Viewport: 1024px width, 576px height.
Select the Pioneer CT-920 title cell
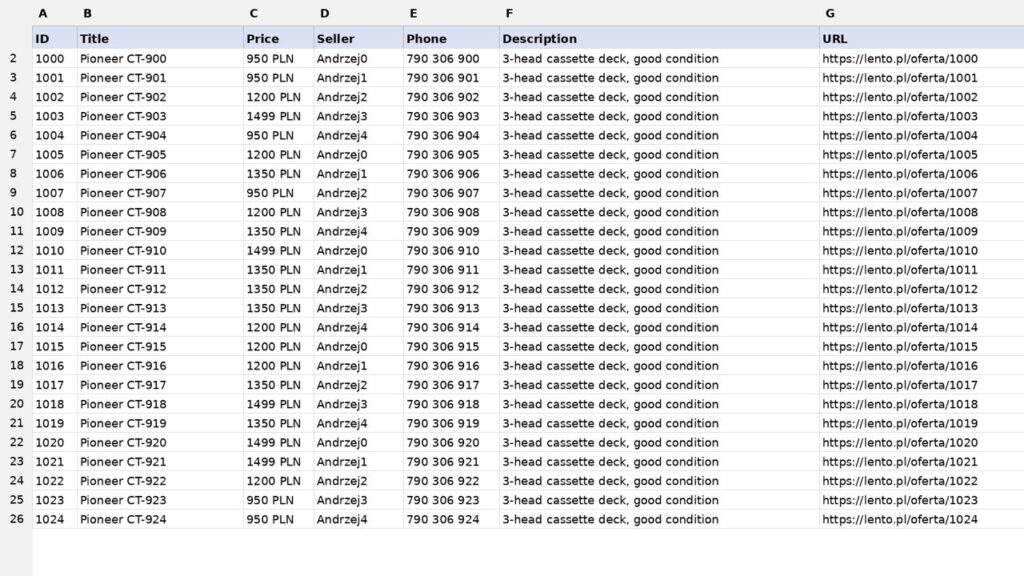point(160,443)
